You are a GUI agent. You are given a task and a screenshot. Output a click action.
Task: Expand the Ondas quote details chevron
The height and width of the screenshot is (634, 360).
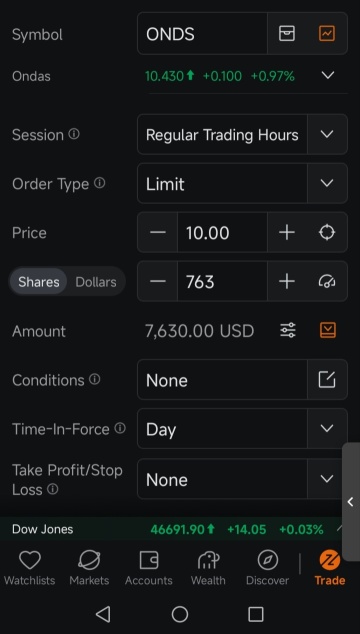tap(328, 75)
